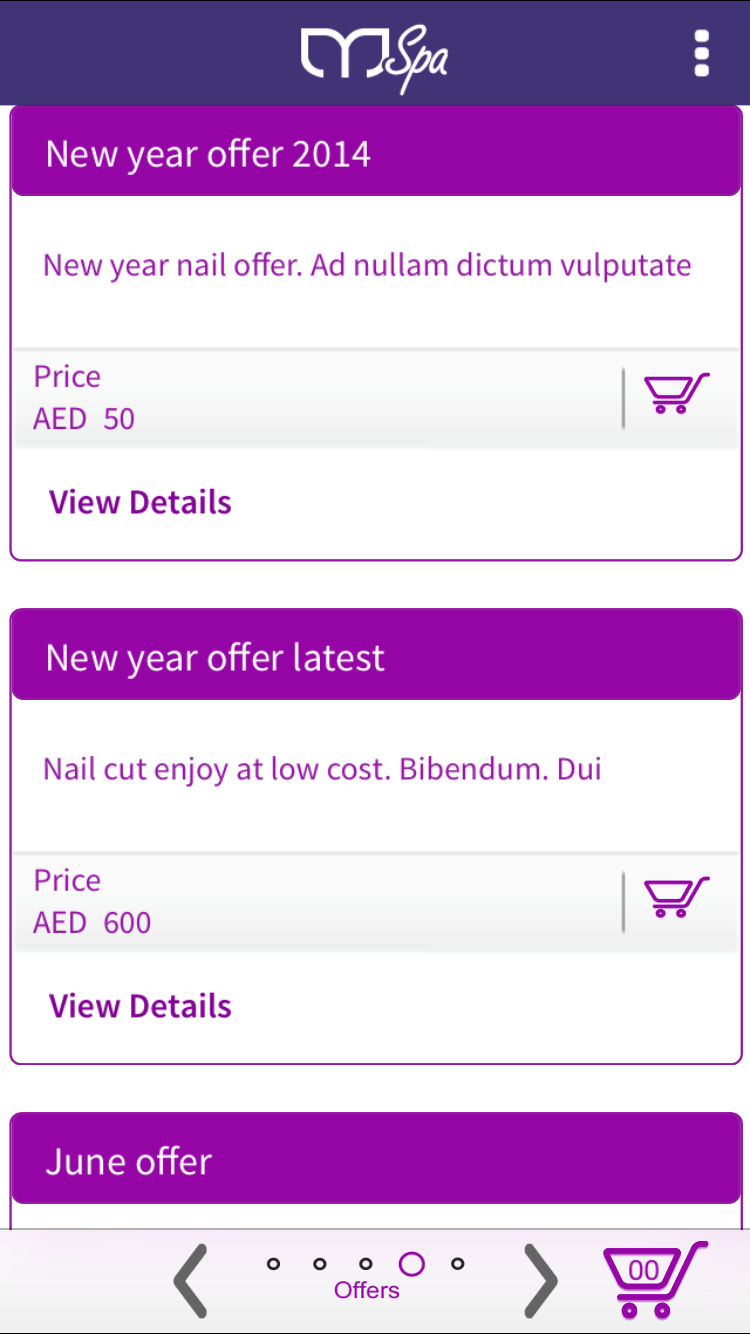The image size is (750, 1334).
Task: Select the first page indicator dot
Action: click(x=273, y=1264)
